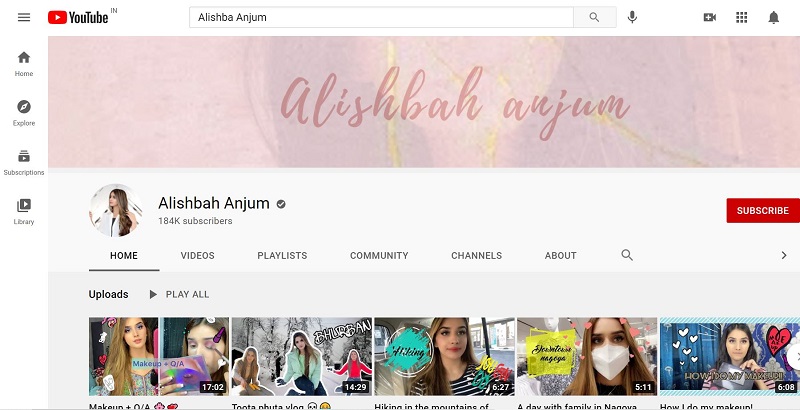Screen dimensions: 800x410
Task: Click the YouTube logo
Action: point(78,17)
